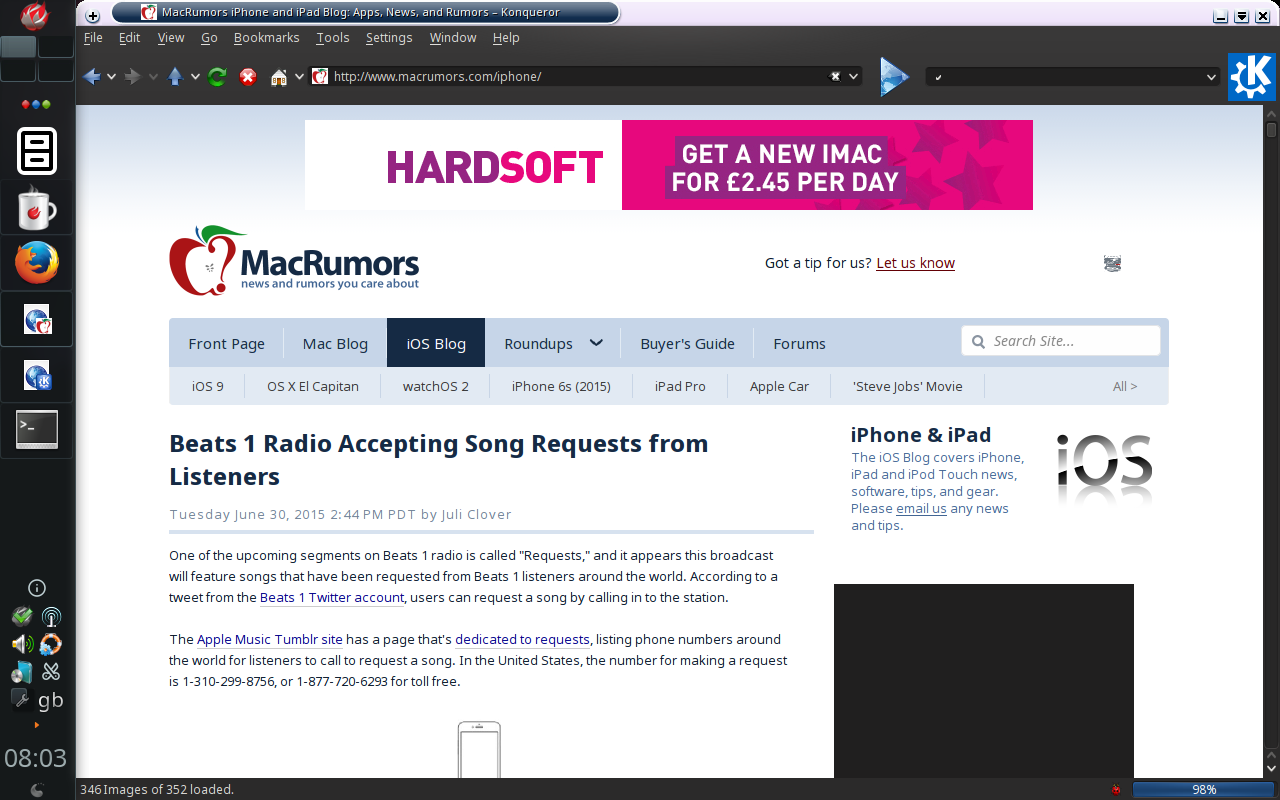Image resolution: width=1280 pixels, height=800 pixels.
Task: Open URL history dropdown arrow
Action: 854,76
